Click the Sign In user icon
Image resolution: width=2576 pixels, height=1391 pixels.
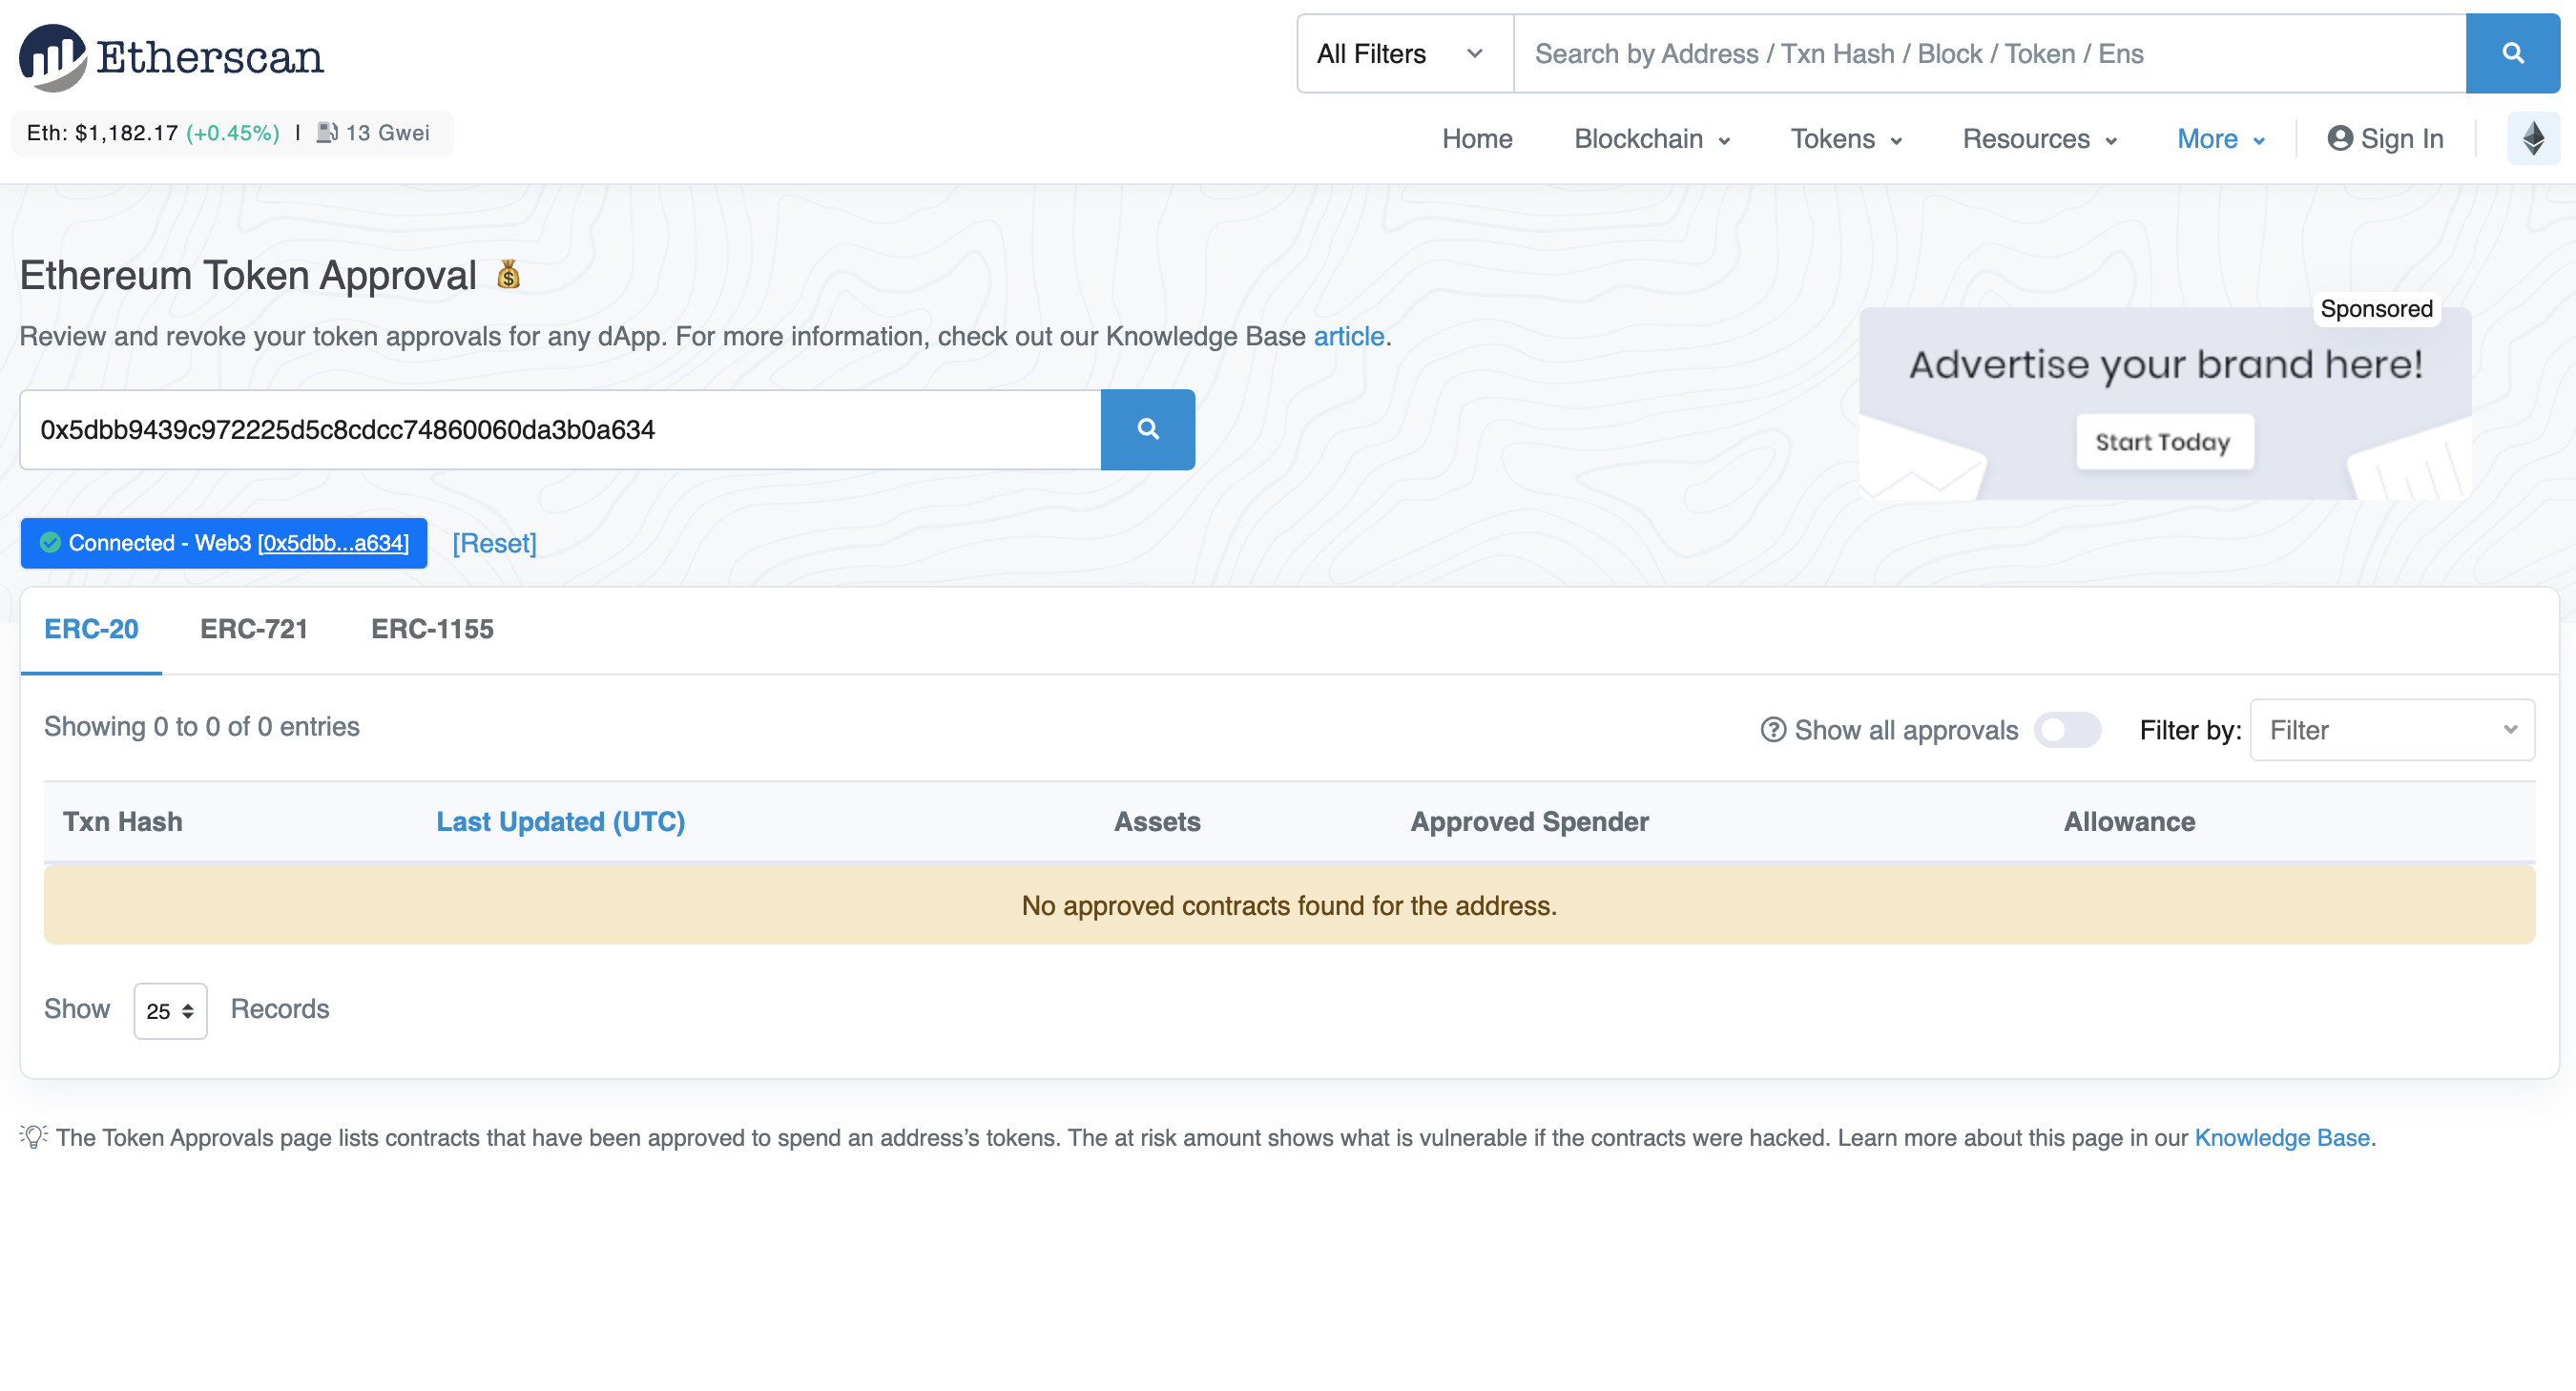(2339, 139)
